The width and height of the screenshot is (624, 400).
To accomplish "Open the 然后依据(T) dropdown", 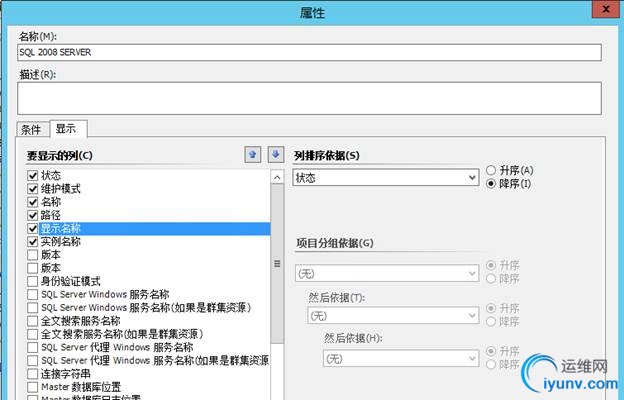I will [393, 316].
